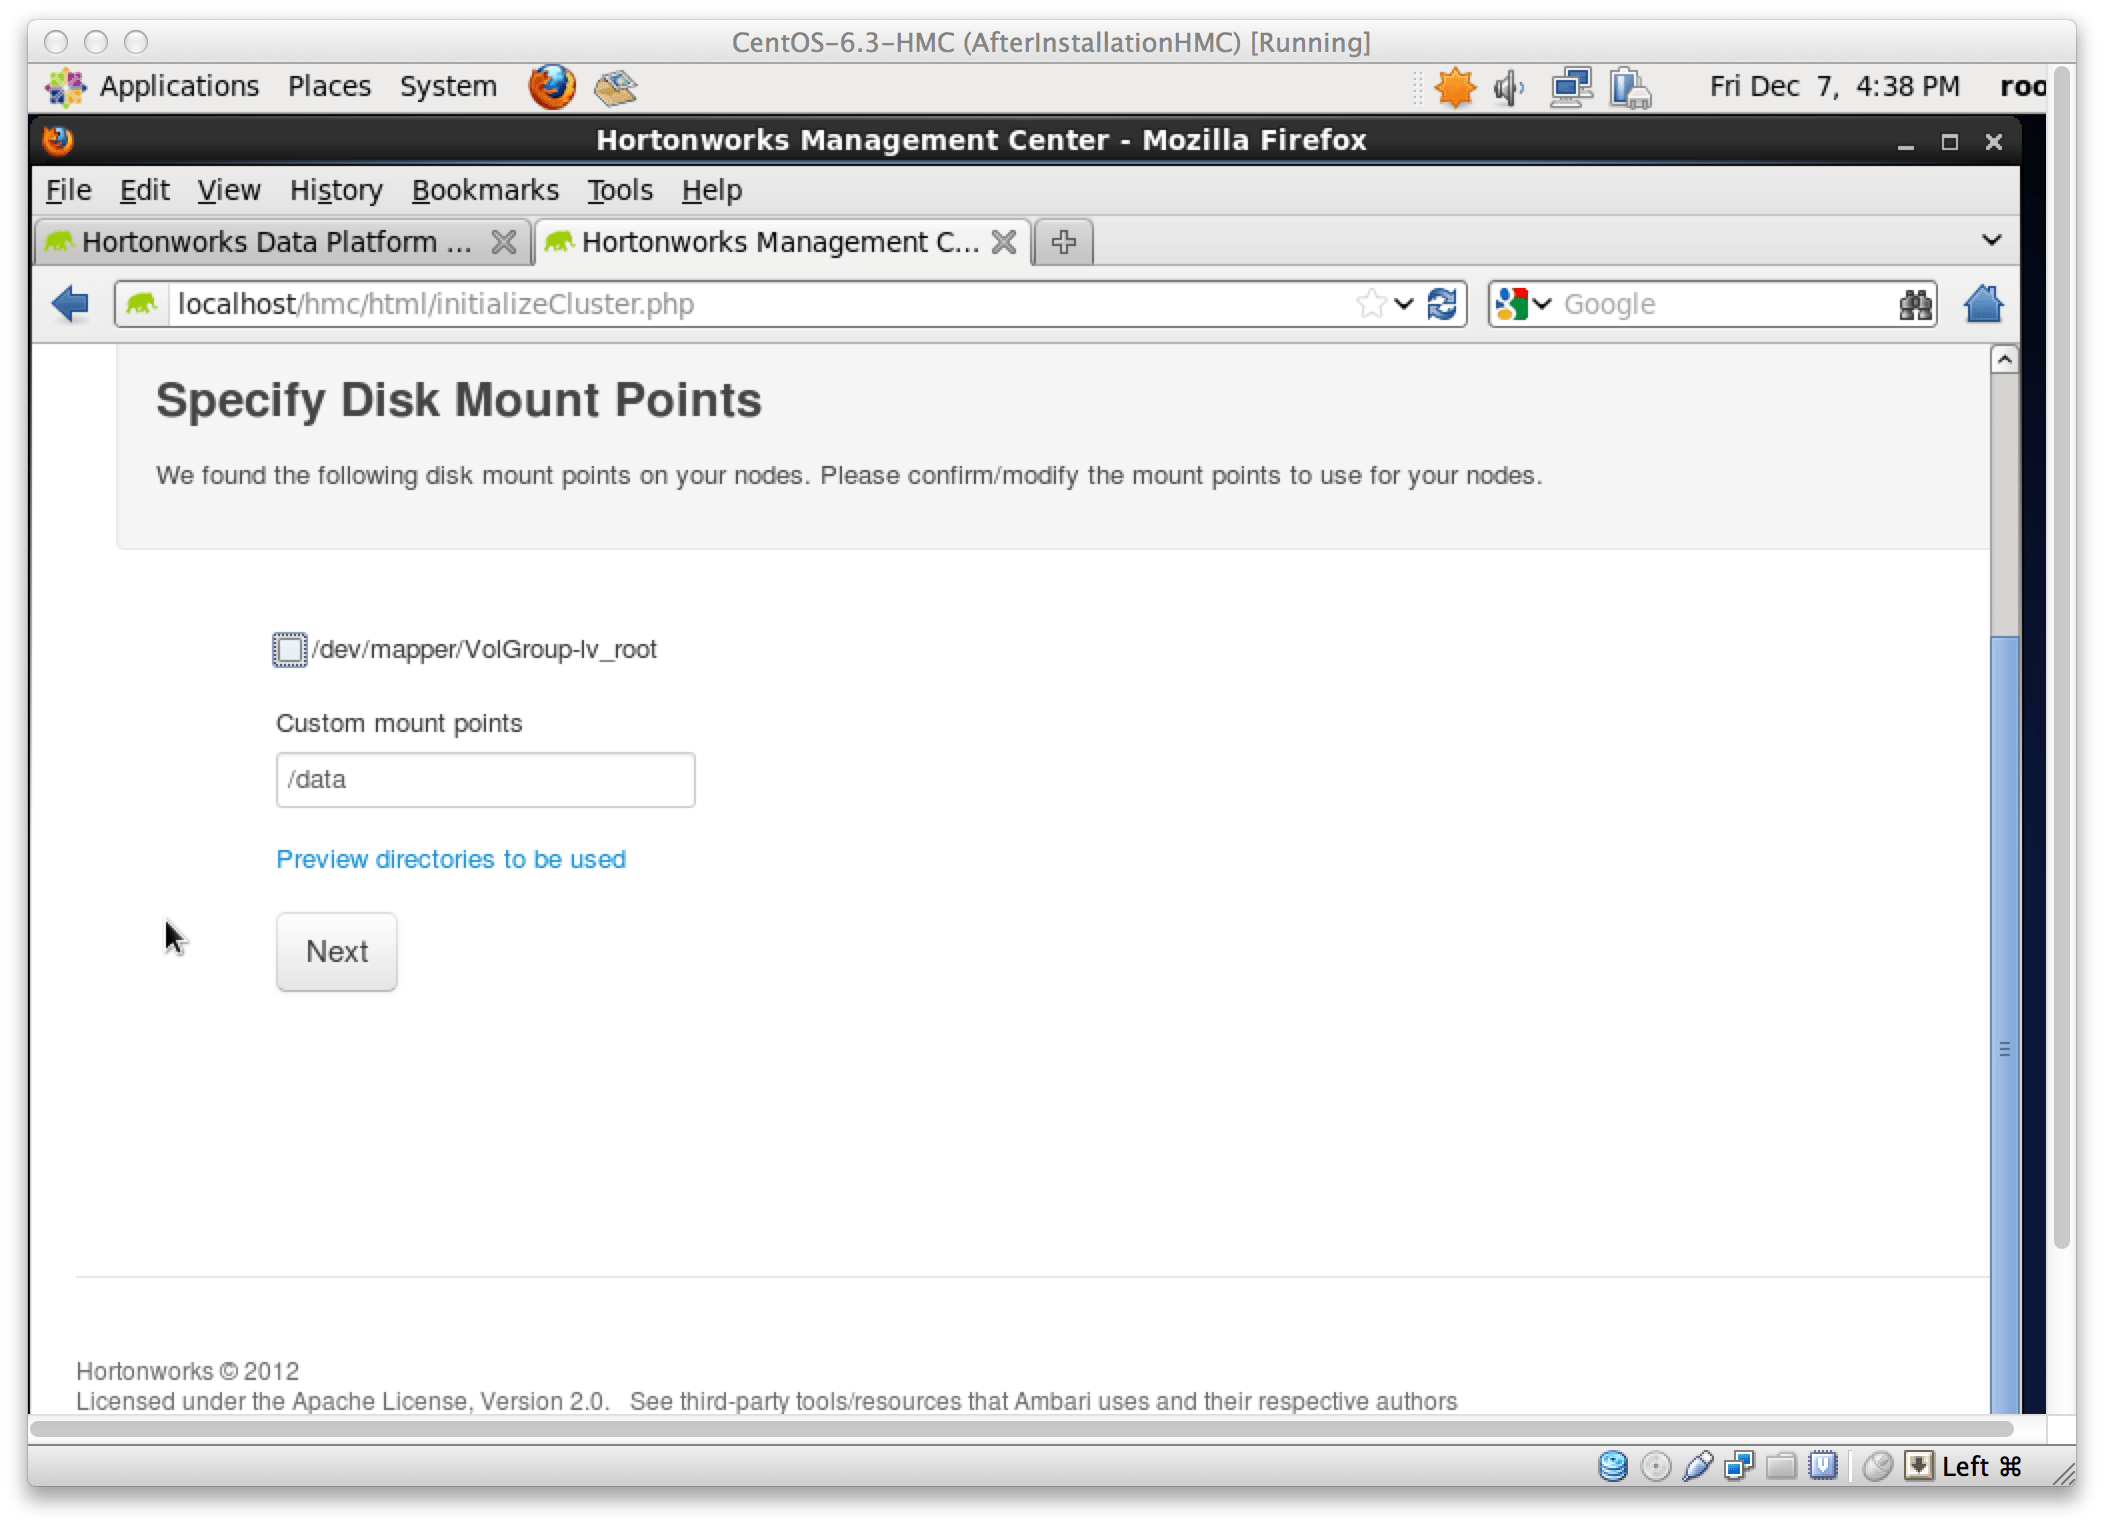Open a new tab with plus button

[x=1064, y=242]
